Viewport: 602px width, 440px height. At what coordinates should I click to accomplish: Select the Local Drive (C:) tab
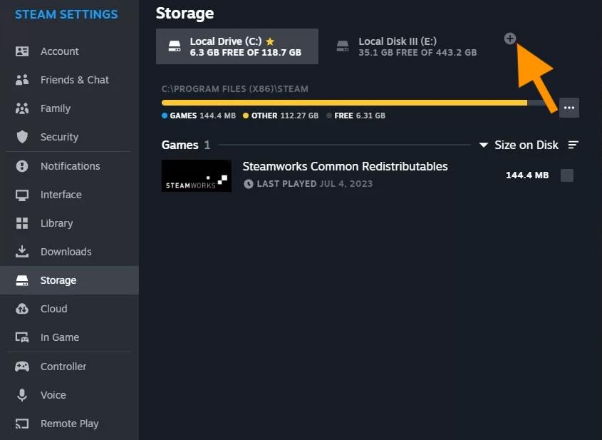pos(238,46)
